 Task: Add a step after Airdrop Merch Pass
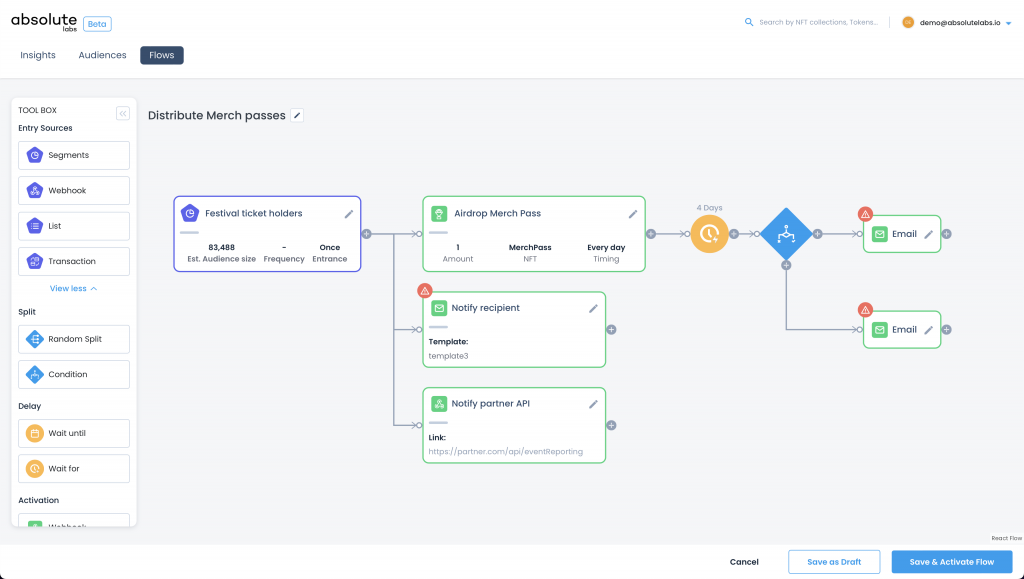click(x=651, y=234)
